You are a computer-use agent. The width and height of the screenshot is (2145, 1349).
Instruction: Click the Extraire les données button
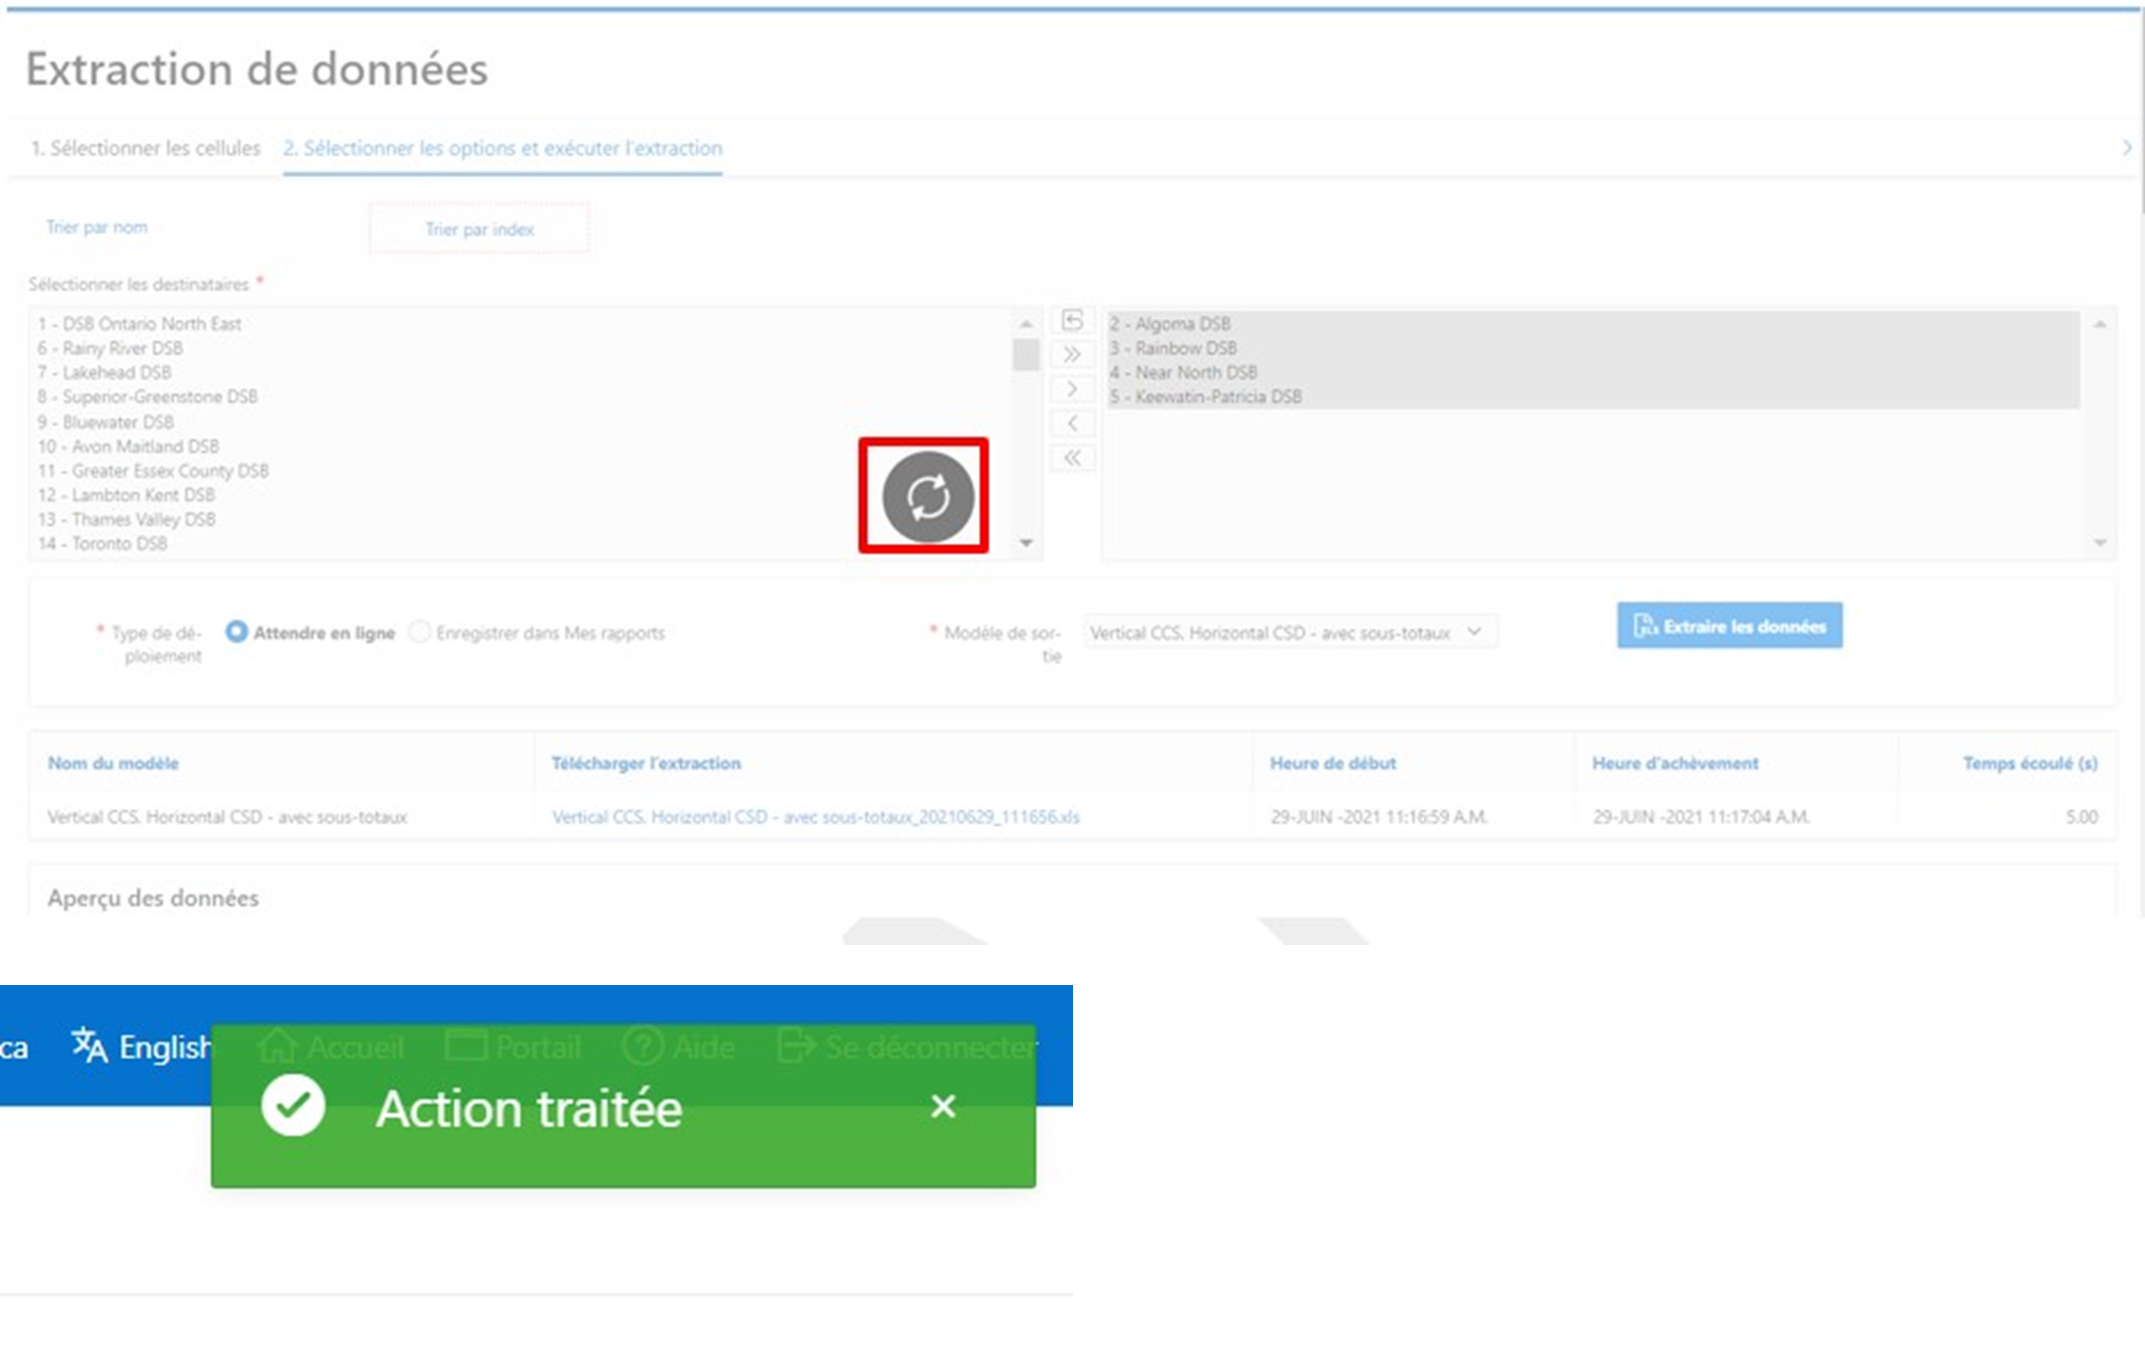(x=1729, y=626)
